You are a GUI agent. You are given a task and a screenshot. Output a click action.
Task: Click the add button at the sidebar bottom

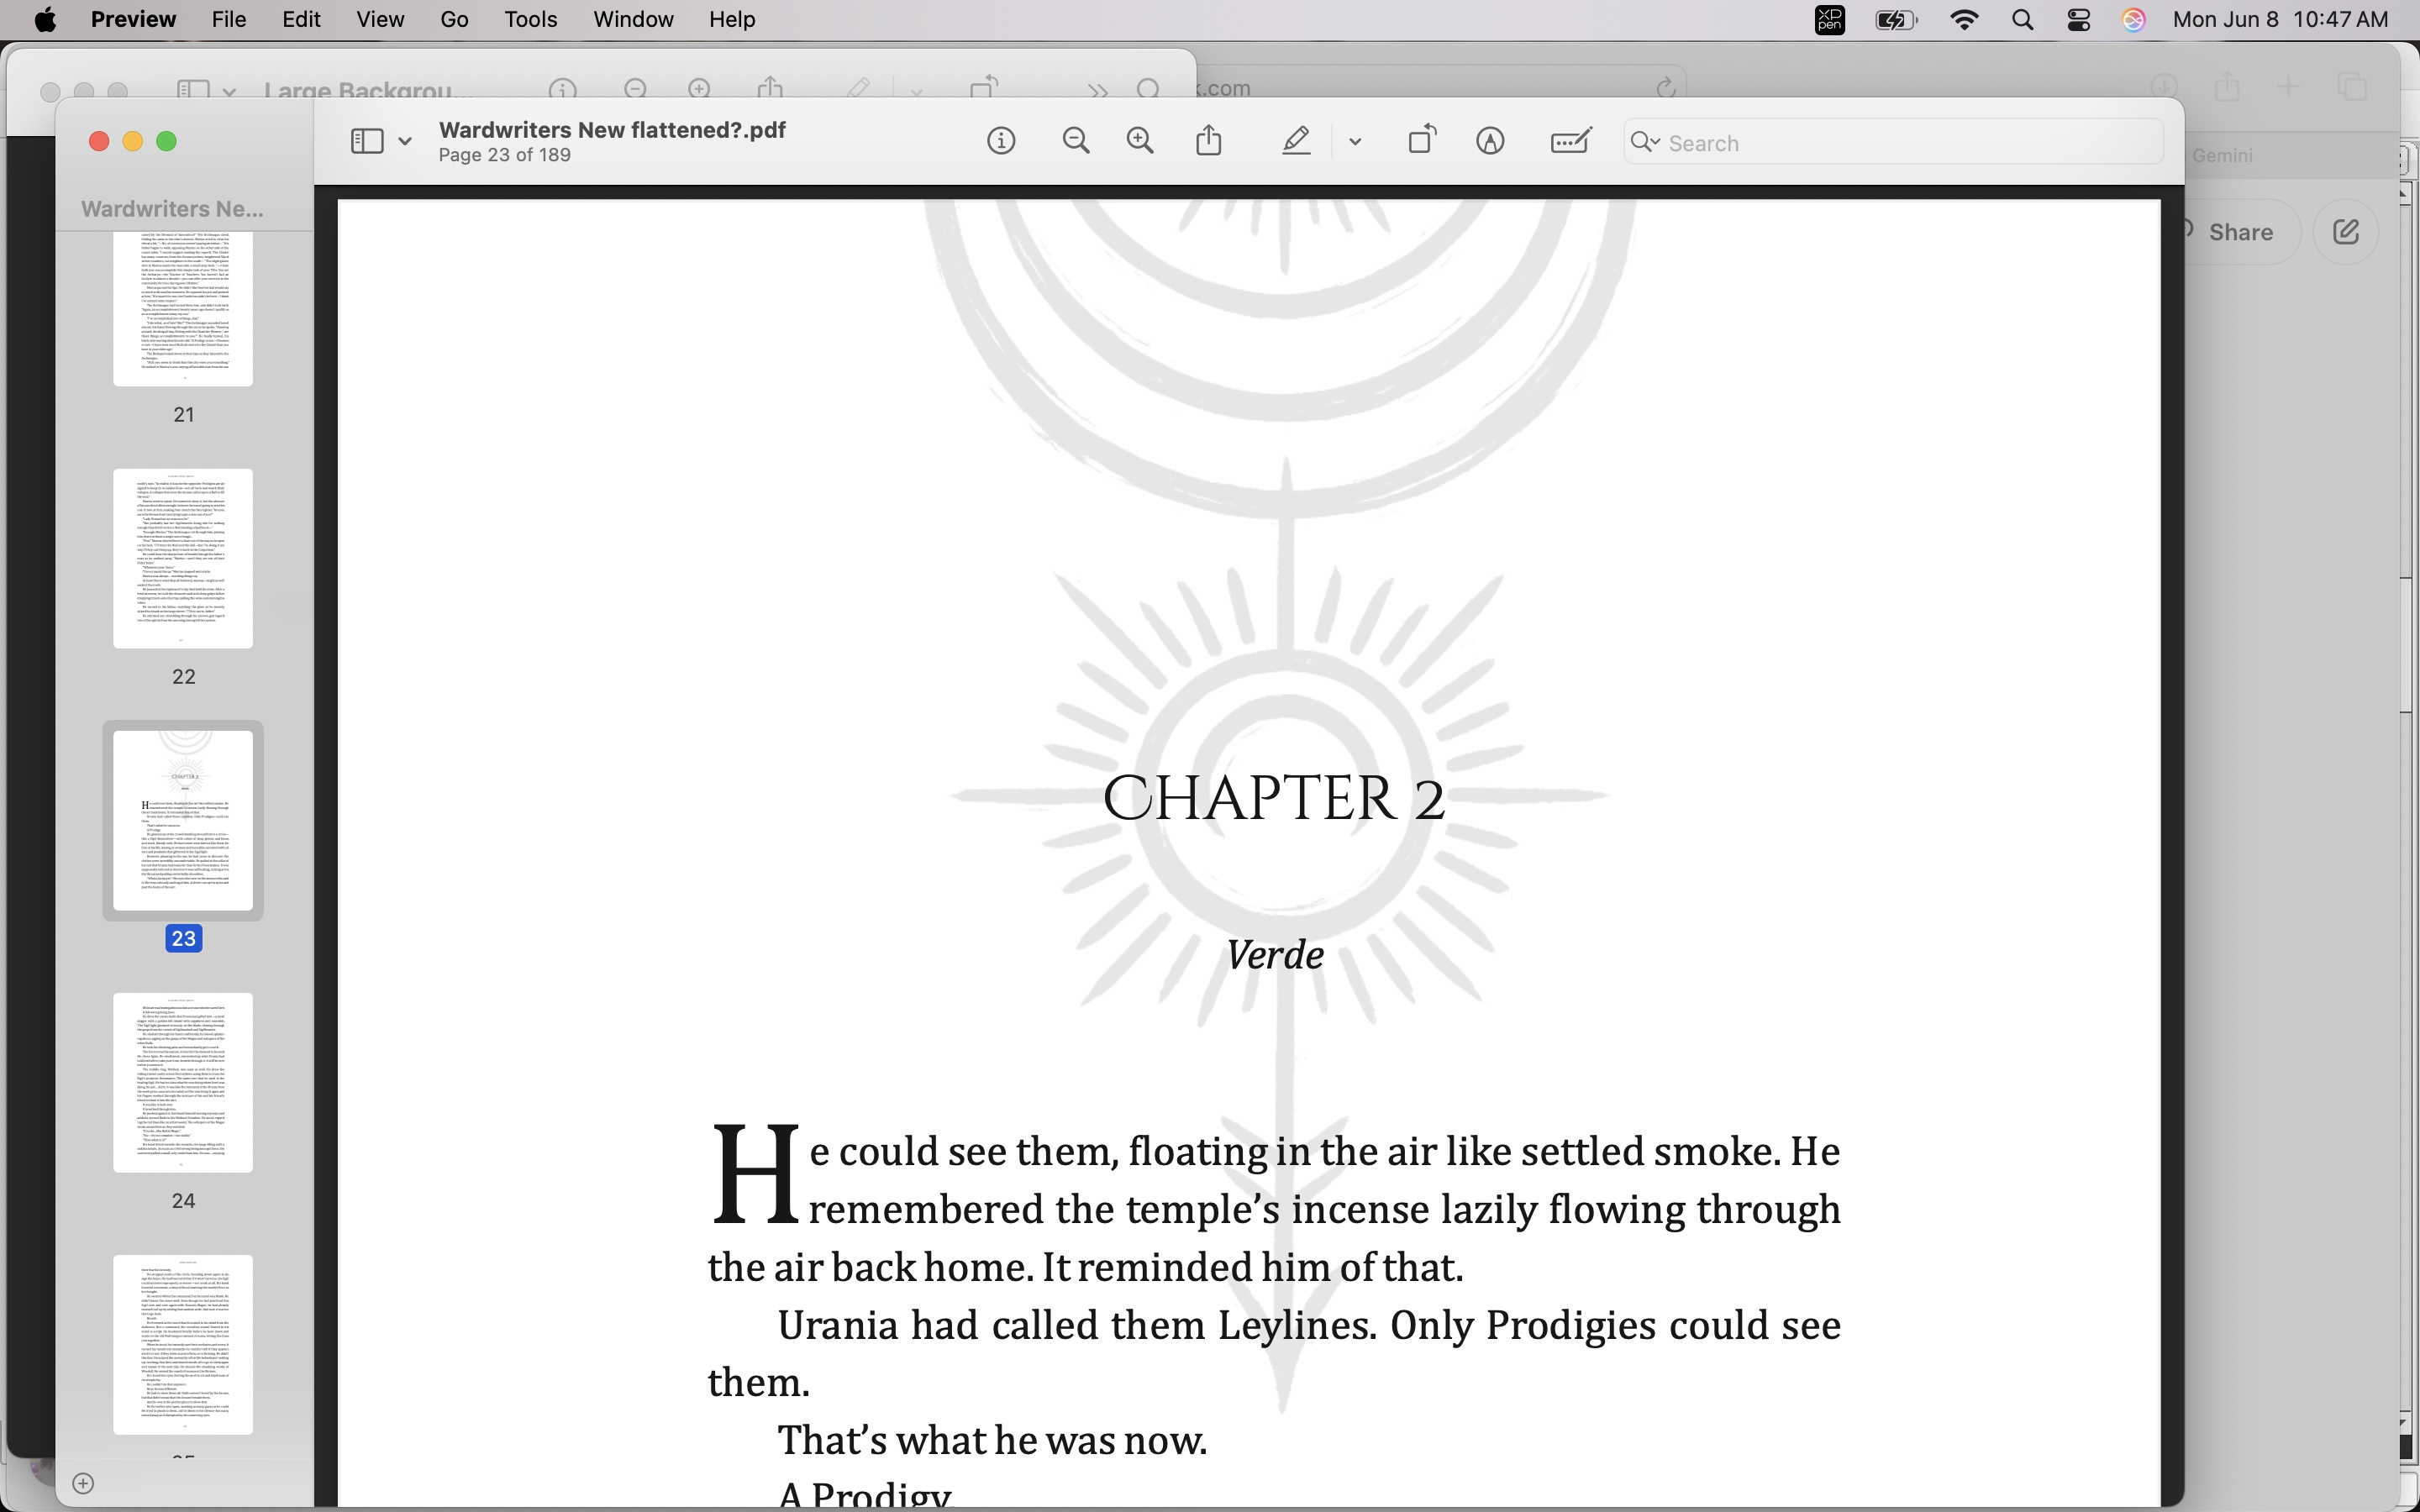pos(84,1483)
